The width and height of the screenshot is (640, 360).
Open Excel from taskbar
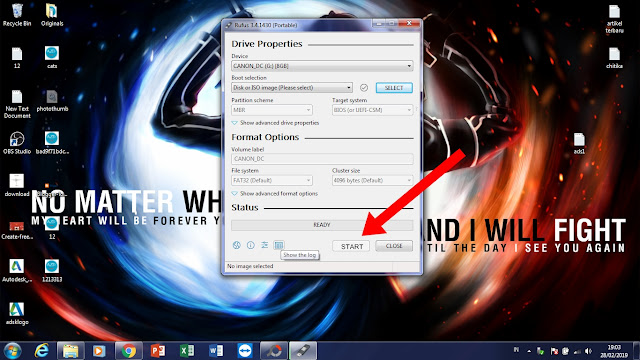[x=187, y=351]
